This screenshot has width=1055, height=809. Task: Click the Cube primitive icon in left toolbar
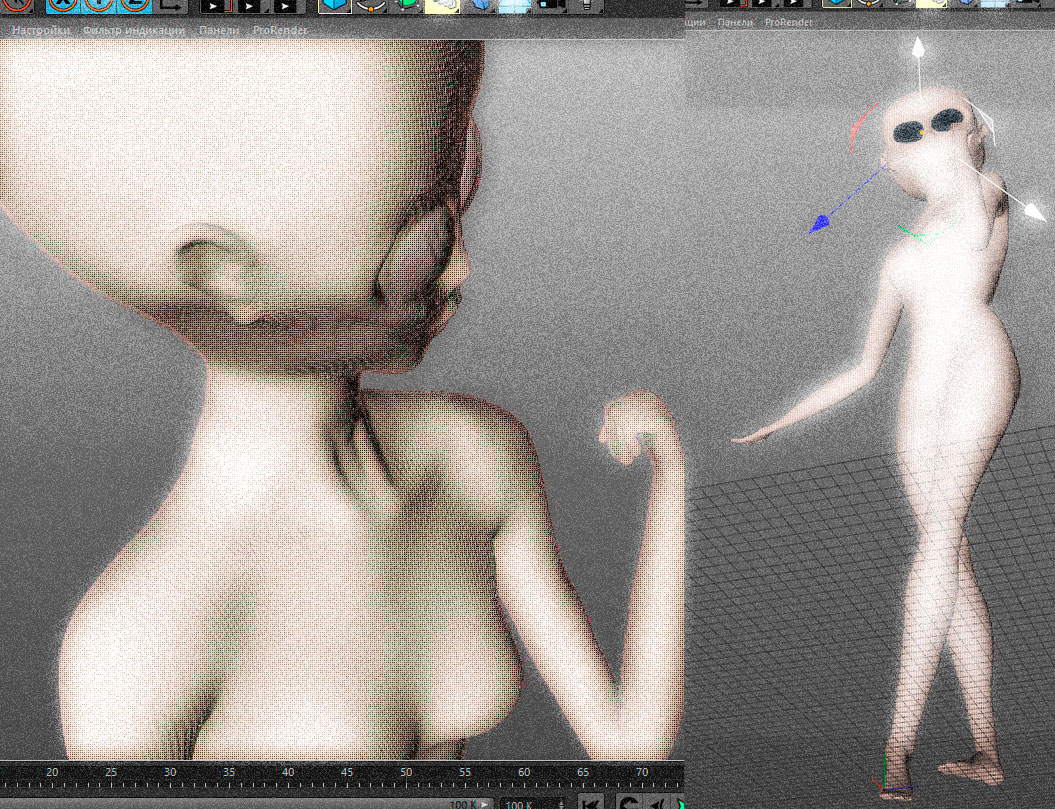click(x=333, y=5)
